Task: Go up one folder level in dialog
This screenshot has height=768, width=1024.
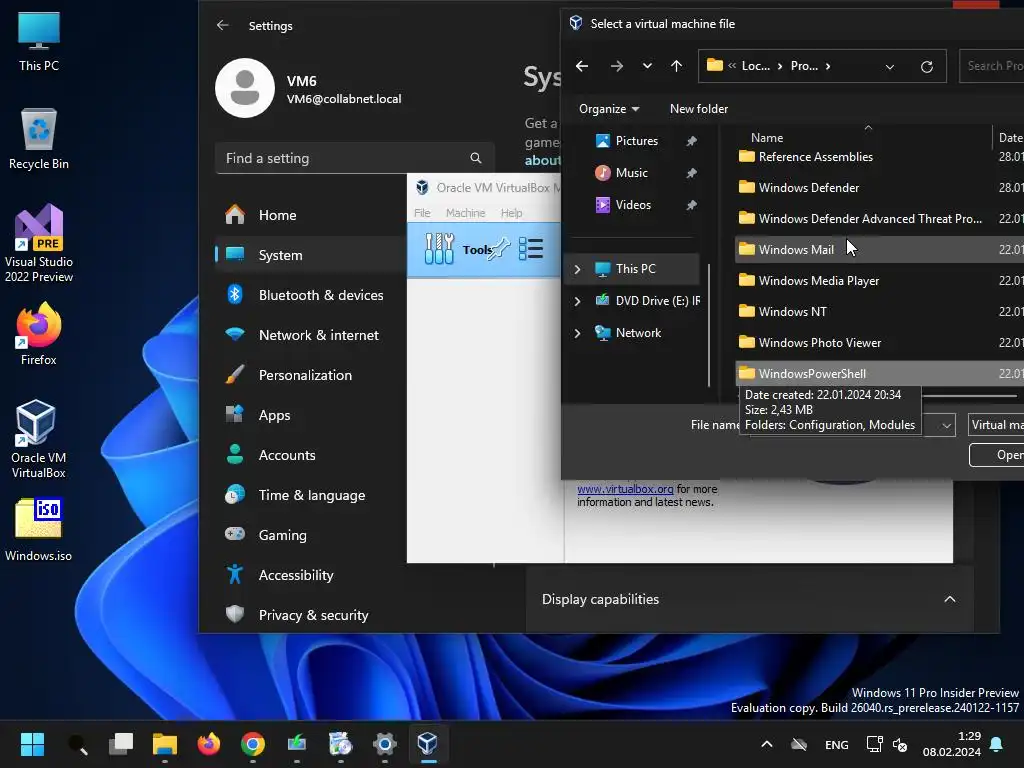Action: (x=677, y=66)
